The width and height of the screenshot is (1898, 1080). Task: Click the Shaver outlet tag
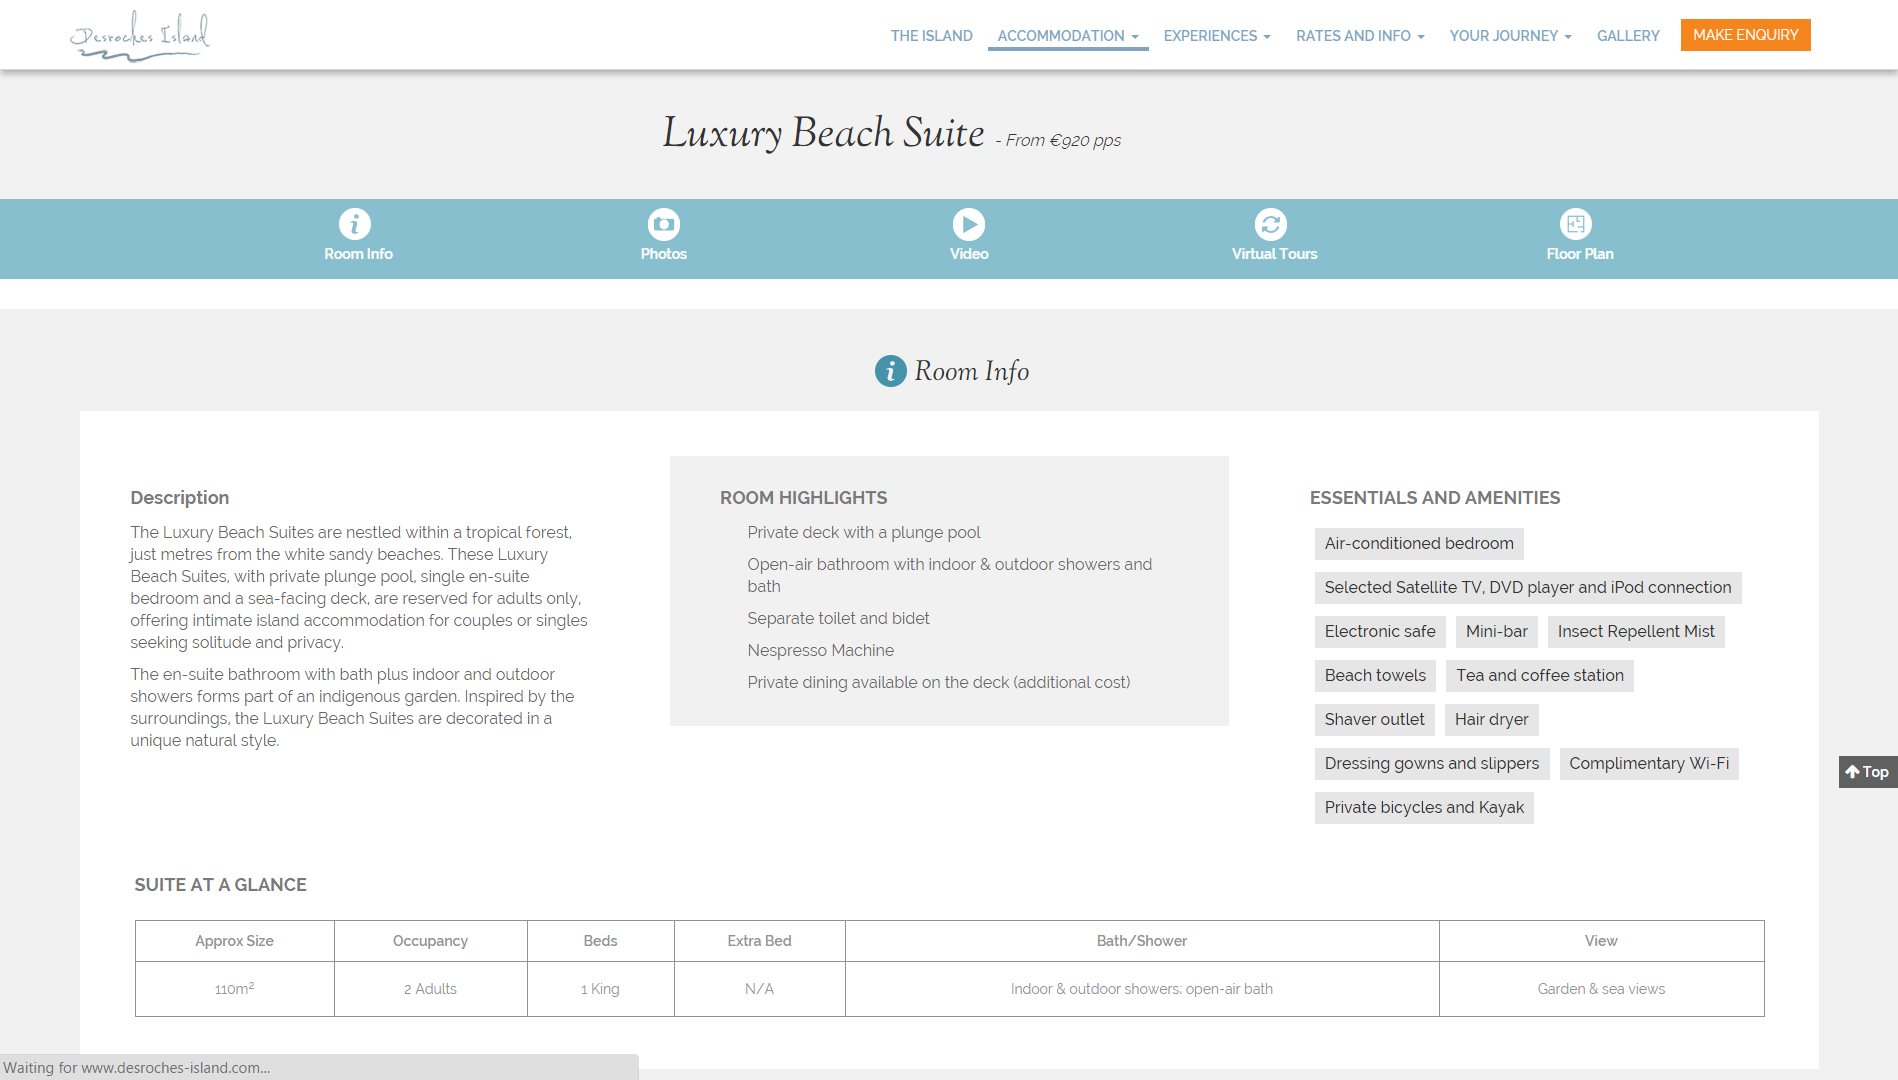(1375, 720)
